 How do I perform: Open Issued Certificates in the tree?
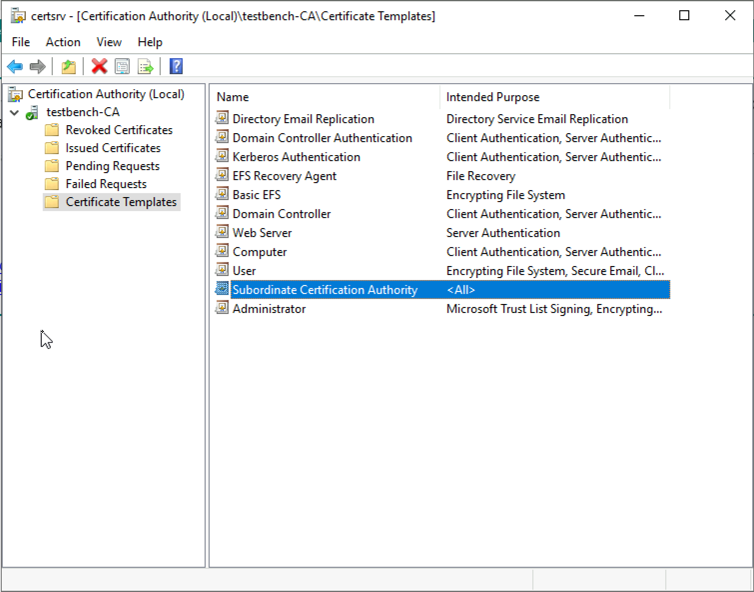click(113, 148)
